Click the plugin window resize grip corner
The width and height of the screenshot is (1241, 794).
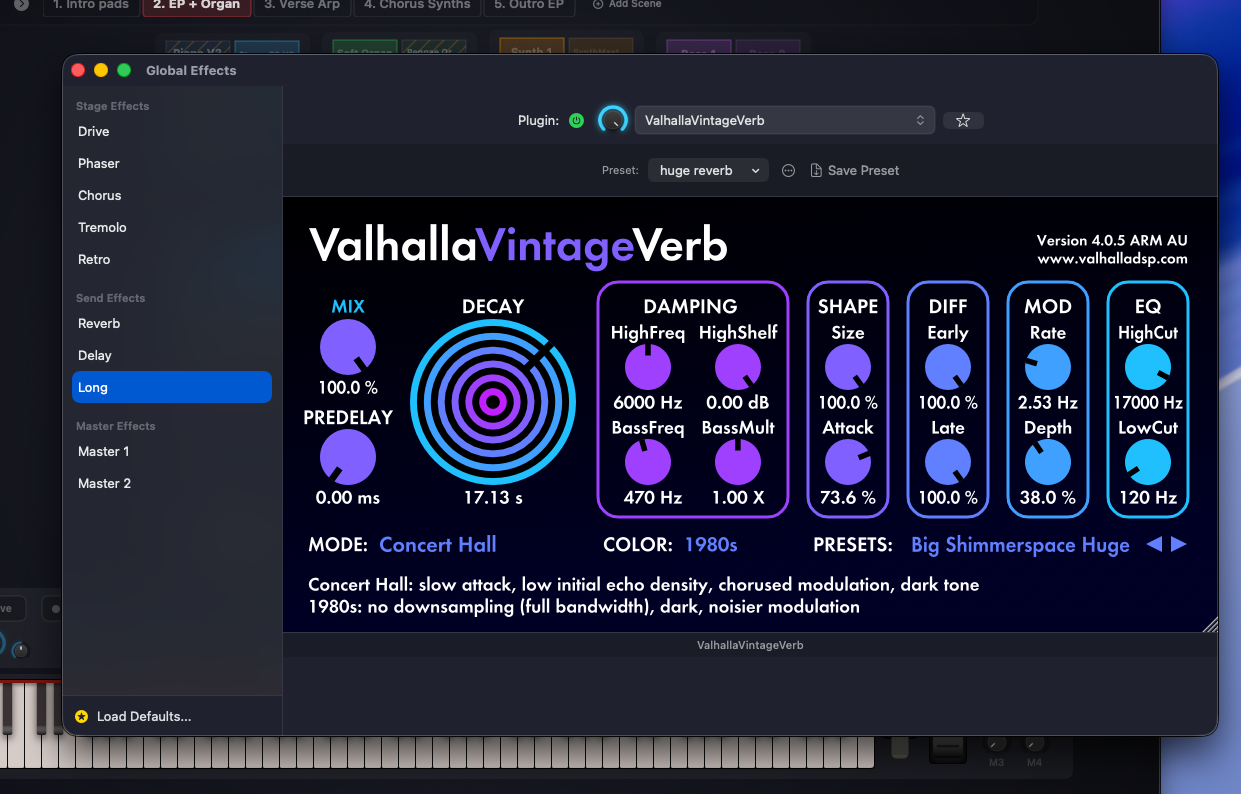pyautogui.click(x=1210, y=624)
